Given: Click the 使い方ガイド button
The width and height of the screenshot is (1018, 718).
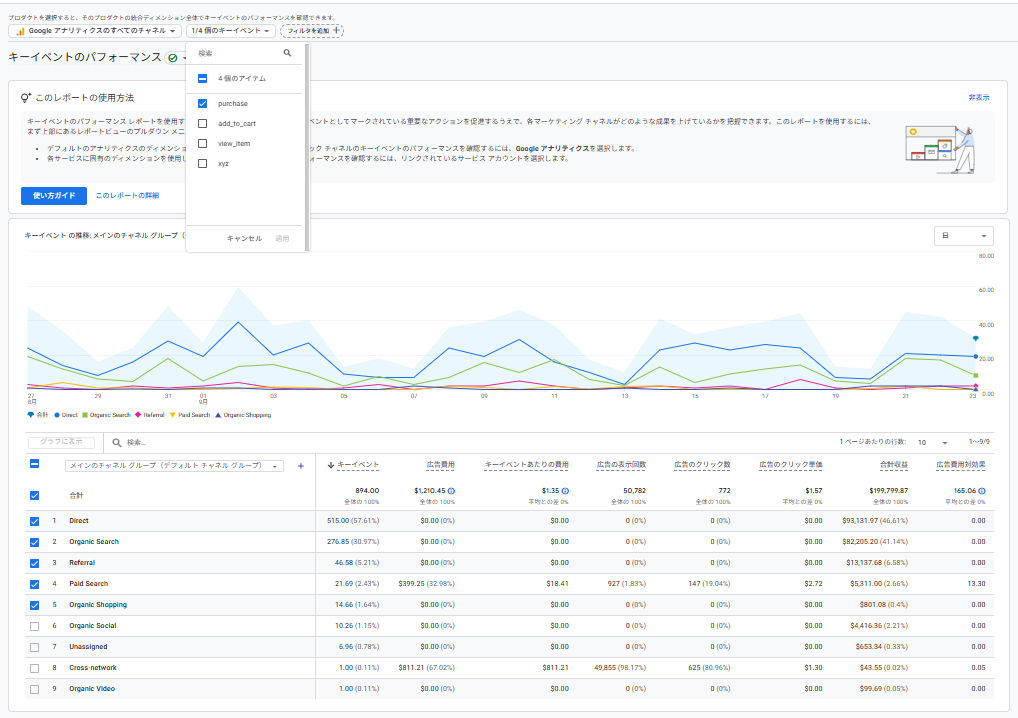Looking at the screenshot, I should pyautogui.click(x=54, y=195).
